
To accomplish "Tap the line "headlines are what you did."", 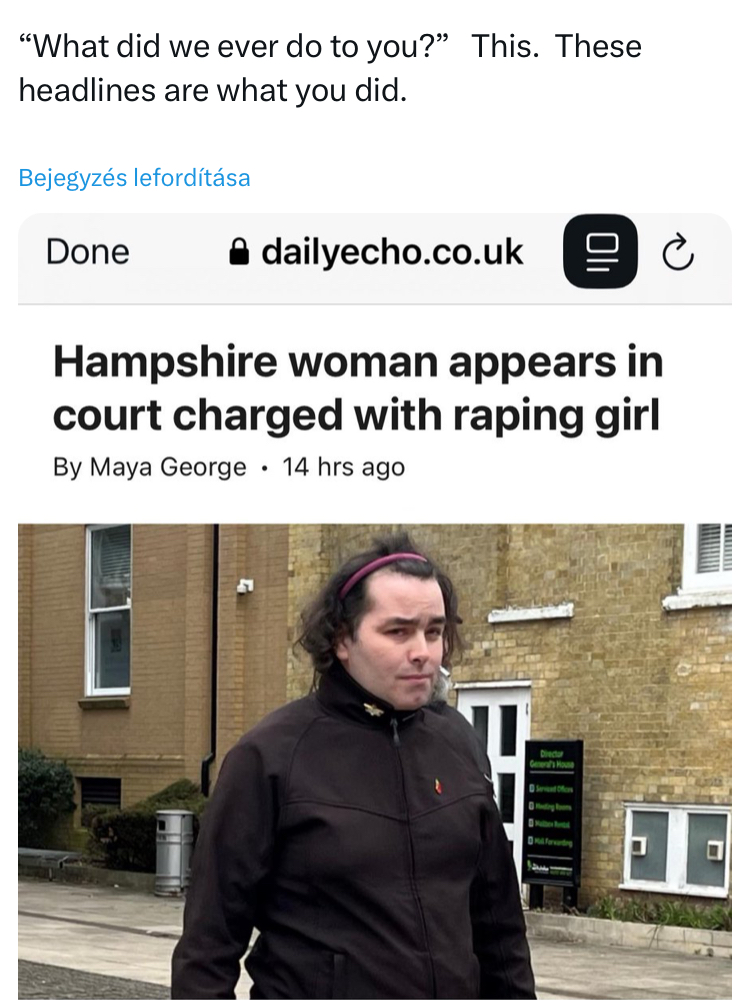I will coord(213,91).
